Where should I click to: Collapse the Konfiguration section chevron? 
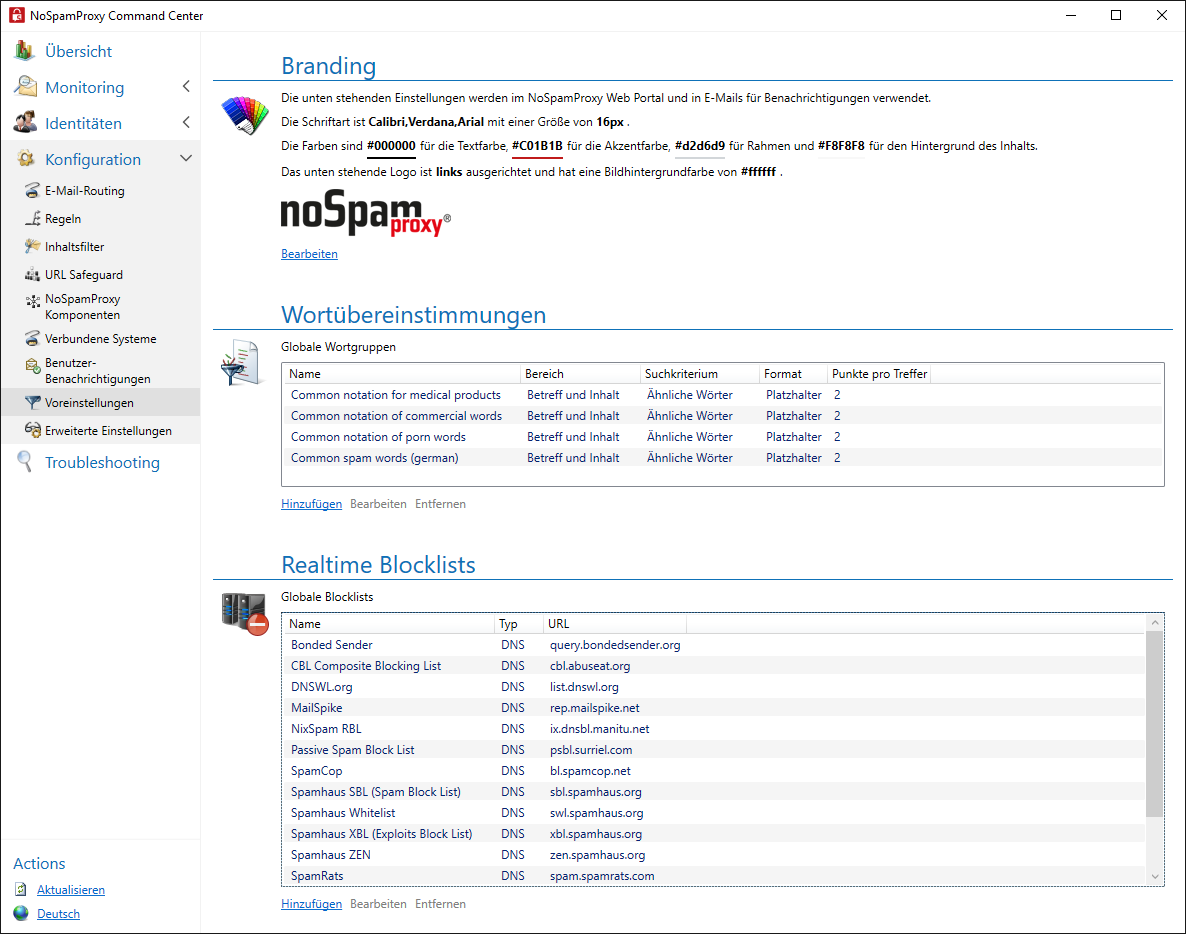pyautogui.click(x=186, y=158)
